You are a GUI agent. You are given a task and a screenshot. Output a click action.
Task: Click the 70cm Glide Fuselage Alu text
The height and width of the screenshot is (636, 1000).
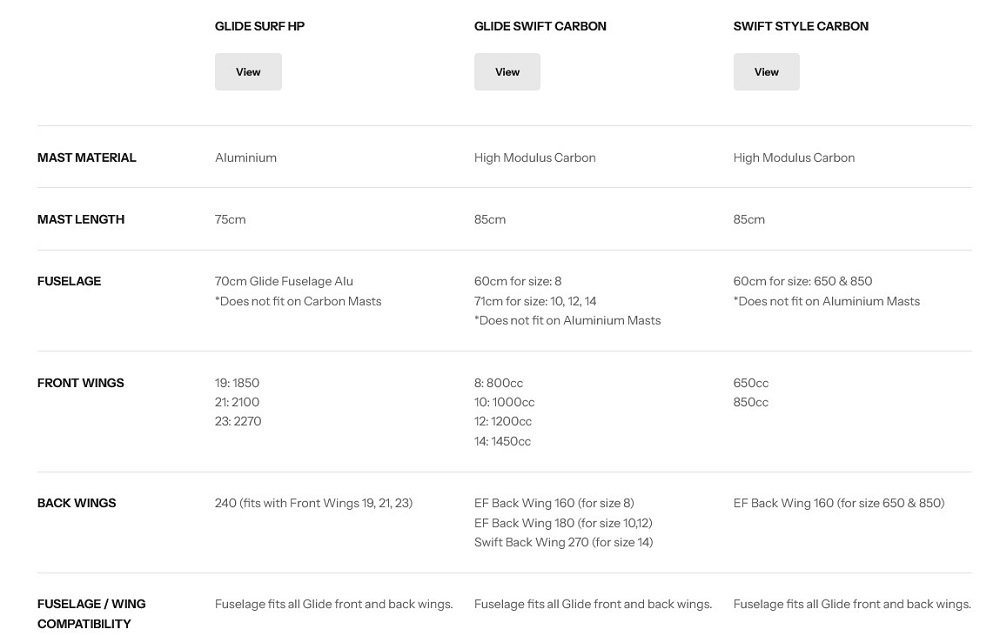284,281
